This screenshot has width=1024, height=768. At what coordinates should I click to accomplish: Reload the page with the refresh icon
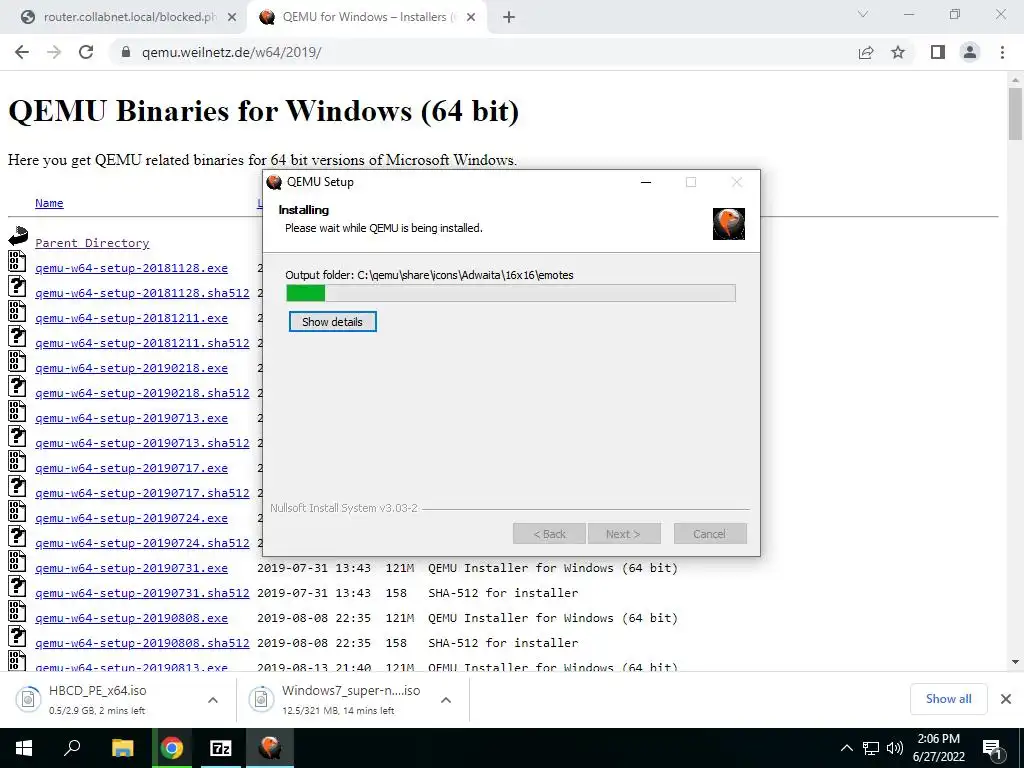[x=86, y=52]
